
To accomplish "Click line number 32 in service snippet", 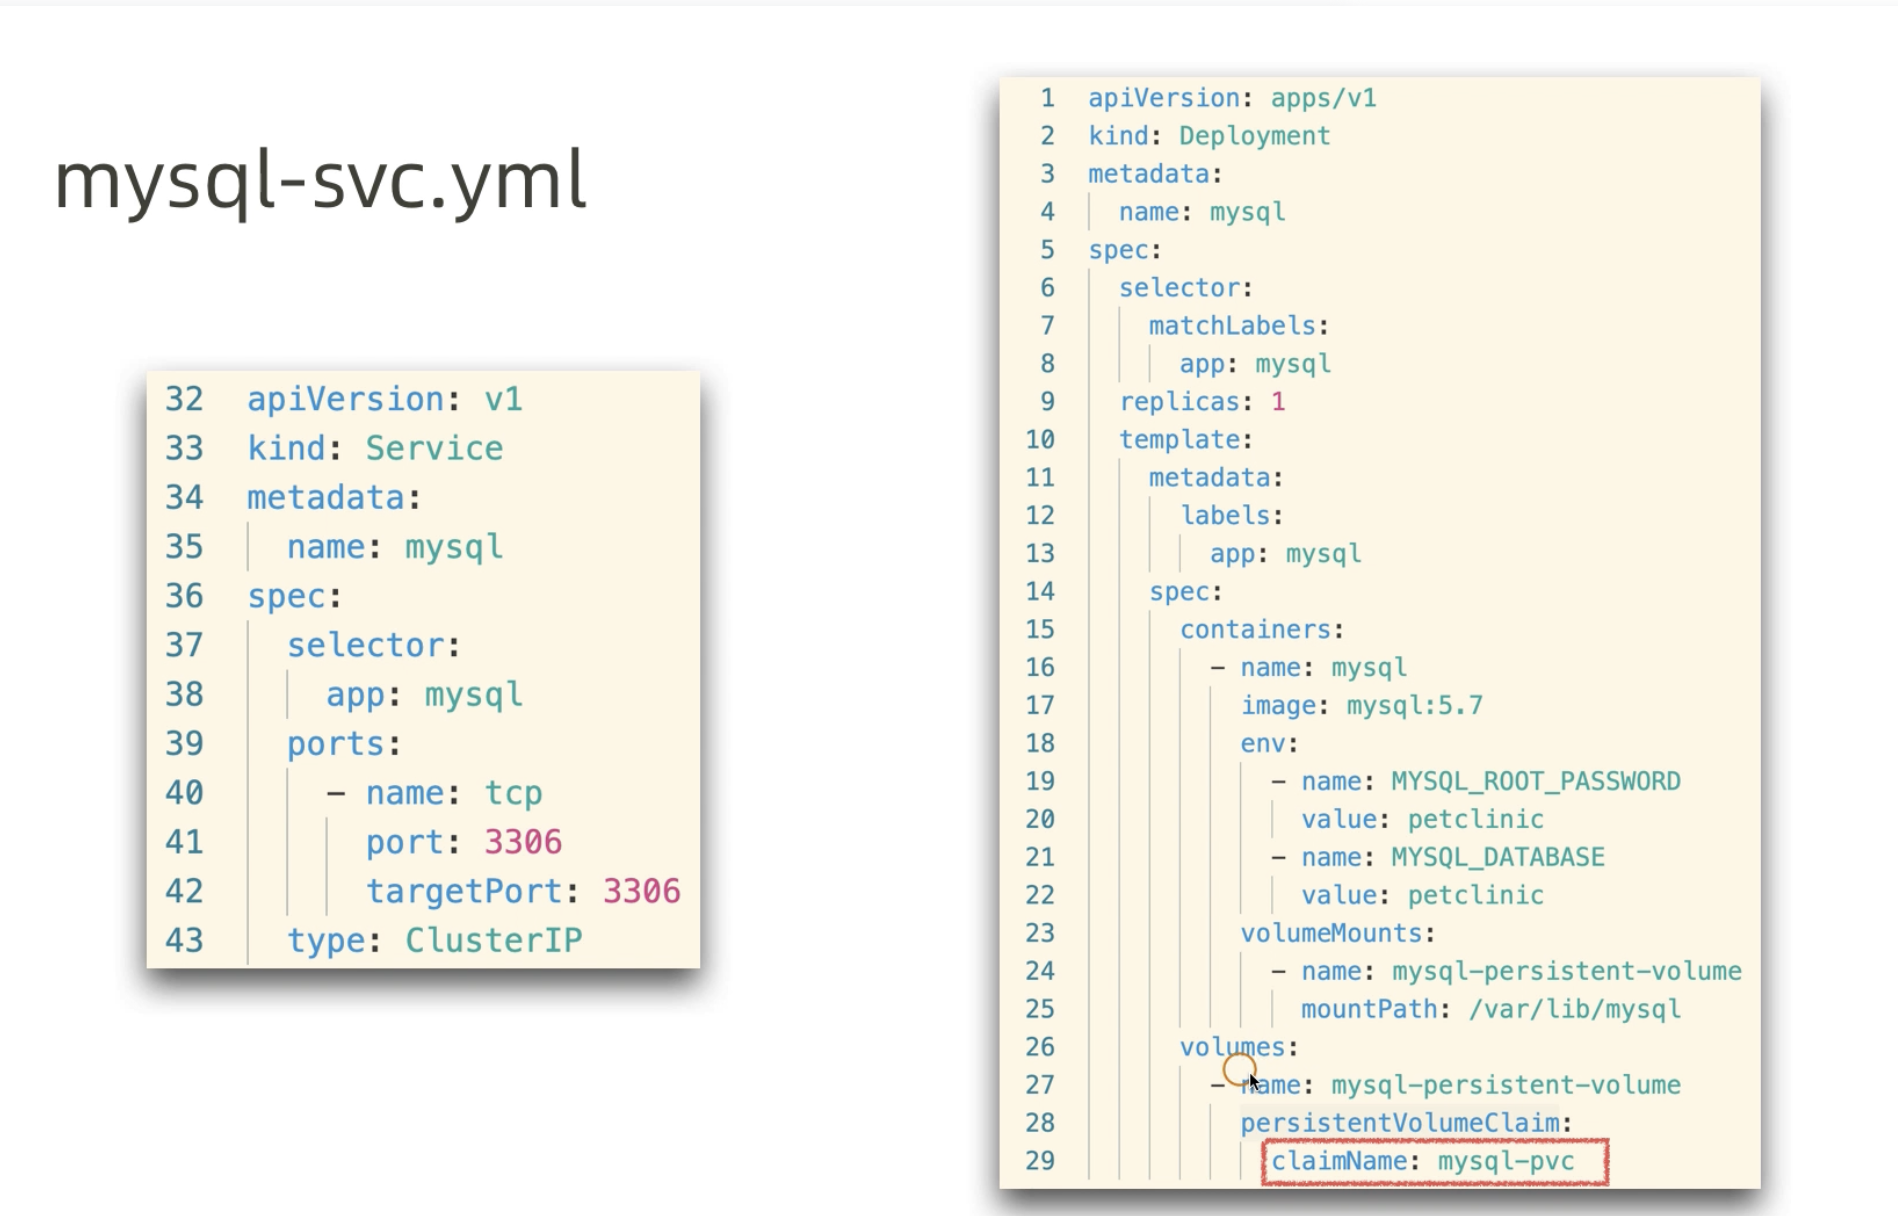I will click(184, 399).
